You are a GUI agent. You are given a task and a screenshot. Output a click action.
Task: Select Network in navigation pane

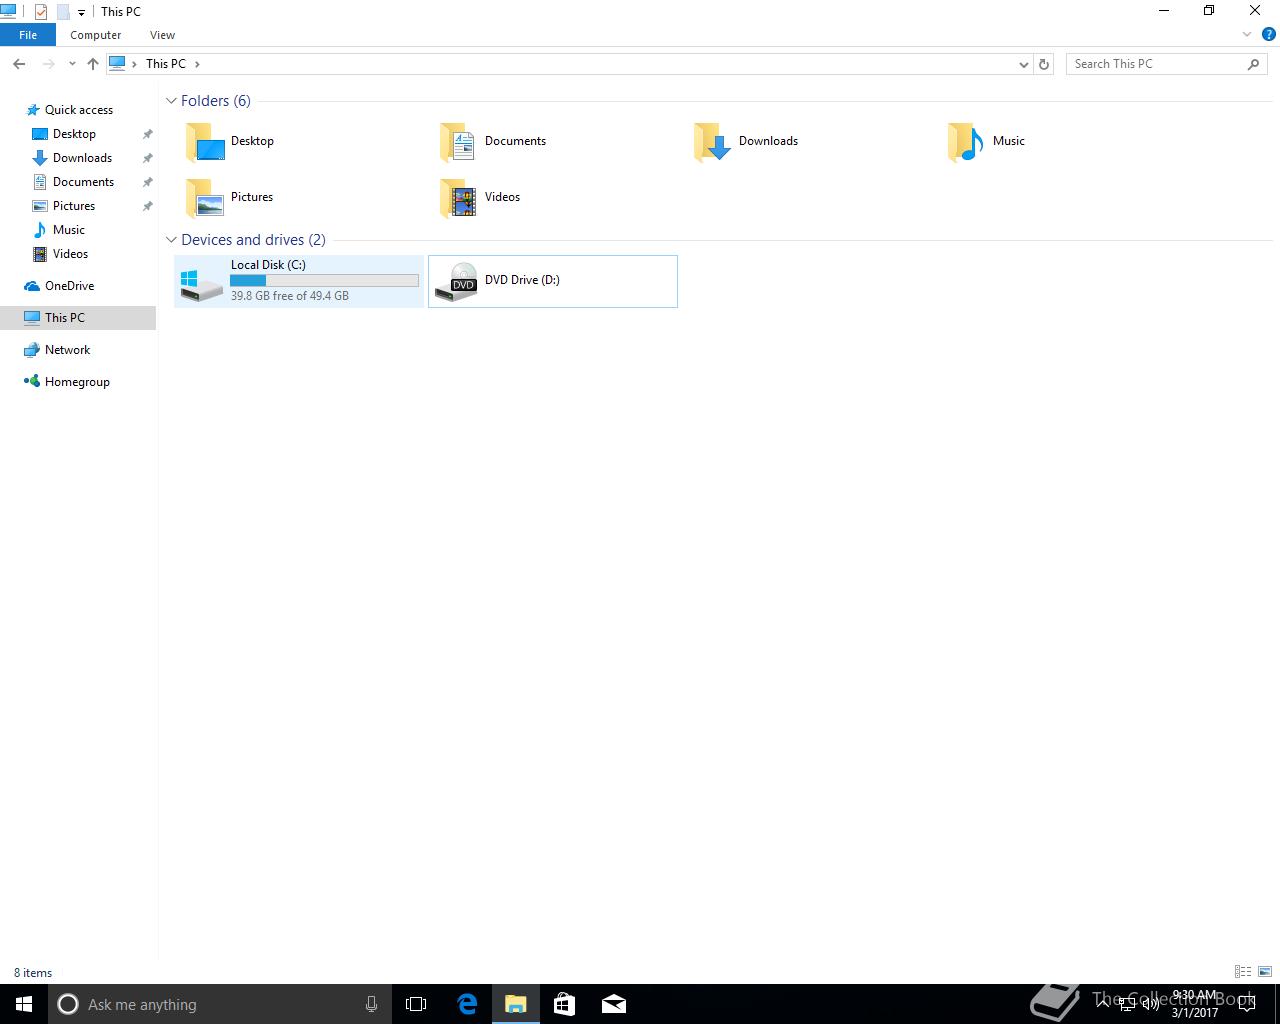tap(67, 350)
